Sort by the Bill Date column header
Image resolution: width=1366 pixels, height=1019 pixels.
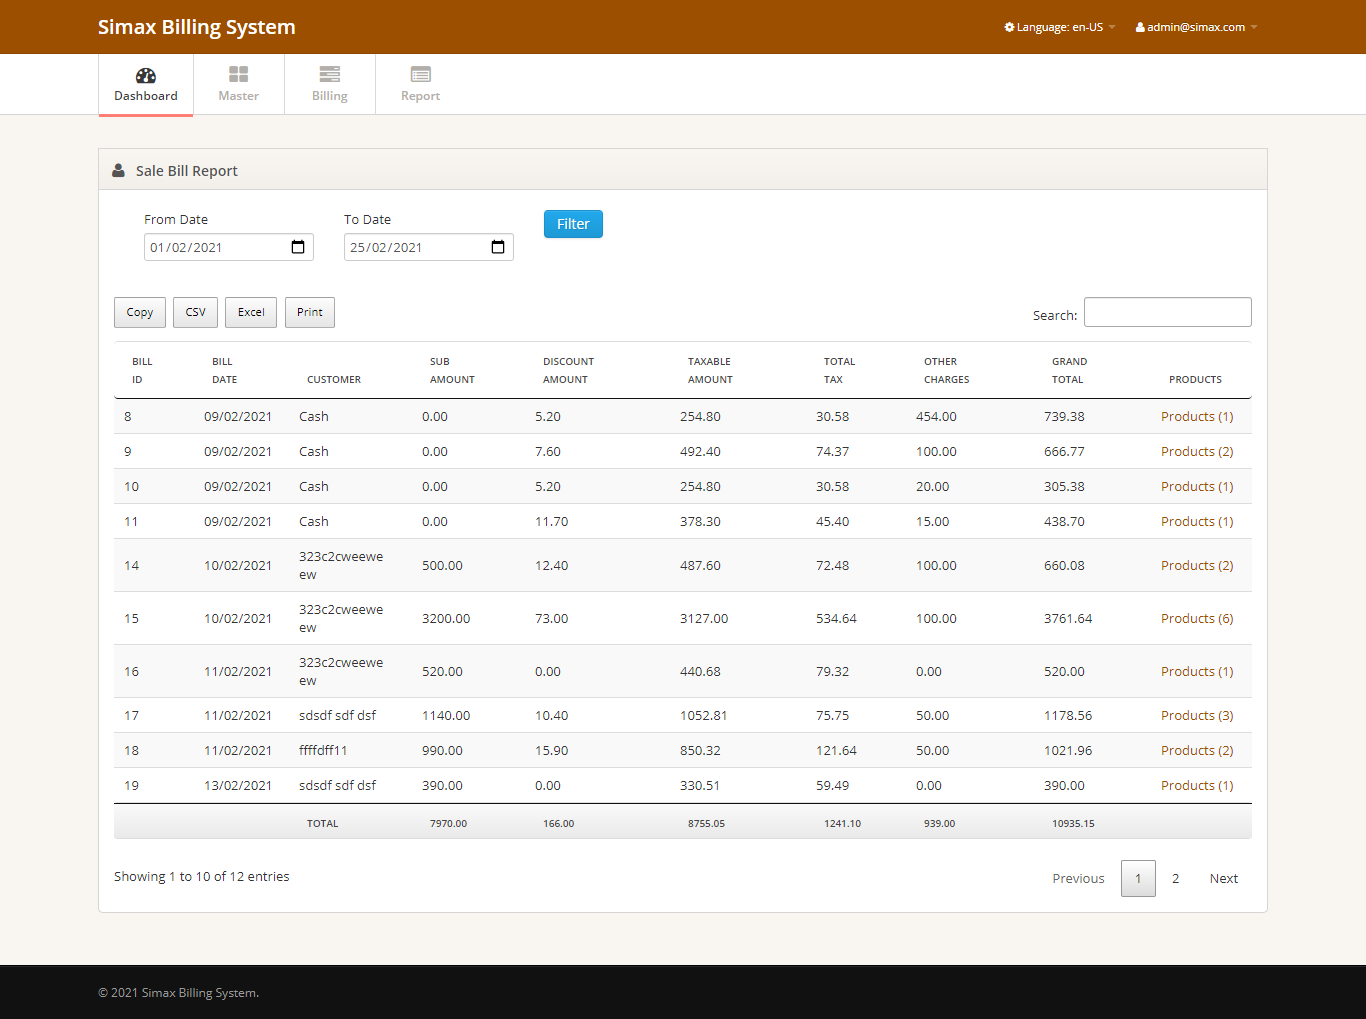click(x=224, y=370)
